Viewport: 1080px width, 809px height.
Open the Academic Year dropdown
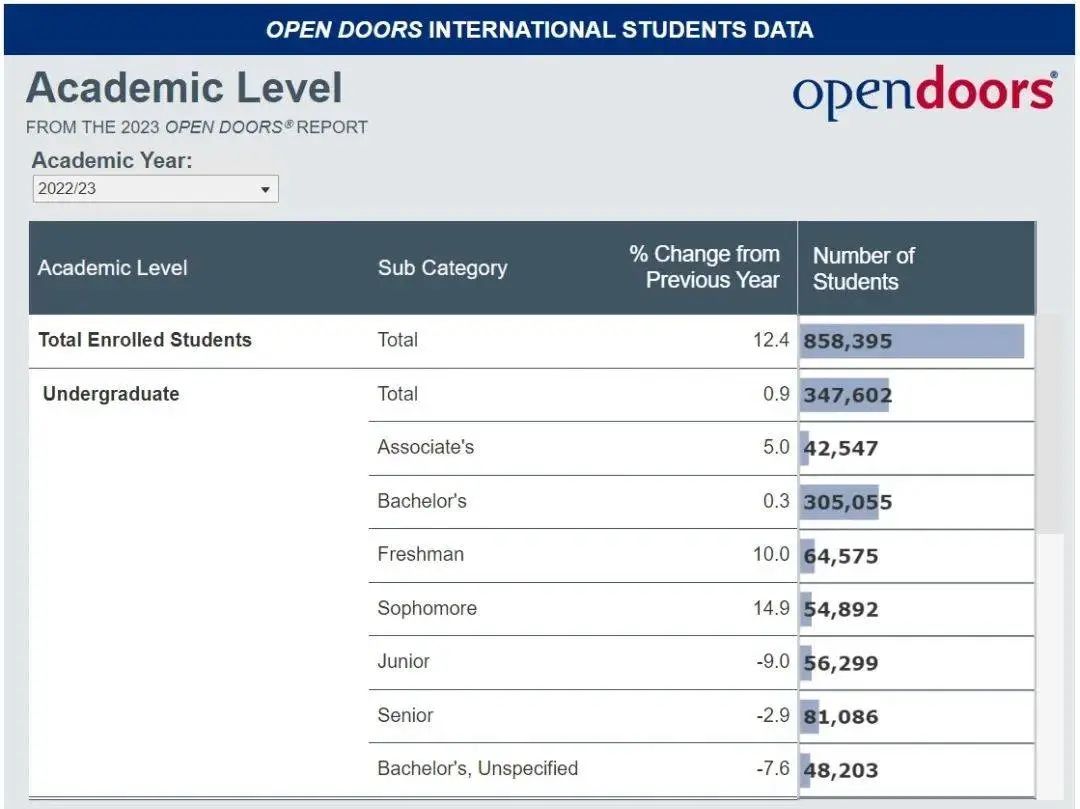coord(156,189)
